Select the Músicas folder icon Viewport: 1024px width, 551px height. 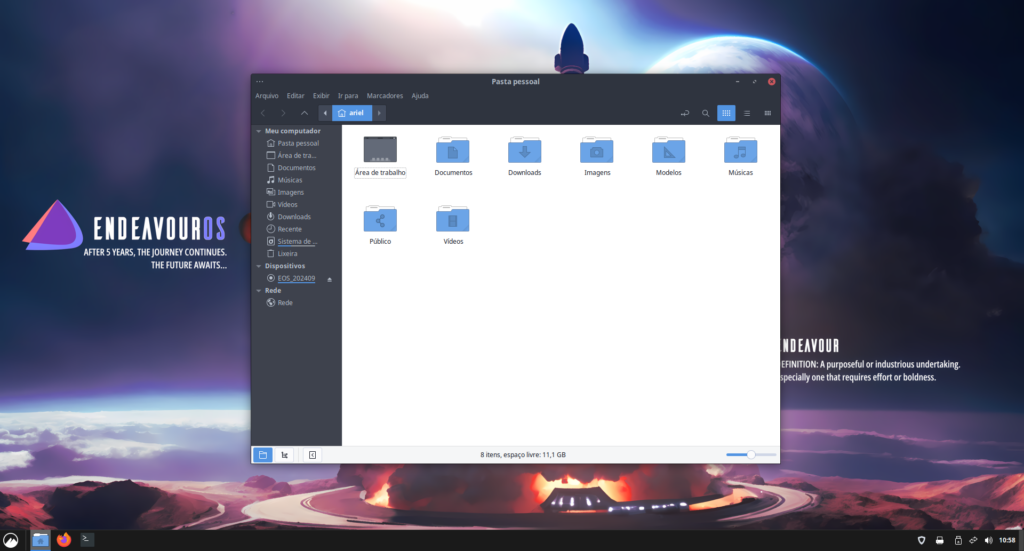[741, 150]
